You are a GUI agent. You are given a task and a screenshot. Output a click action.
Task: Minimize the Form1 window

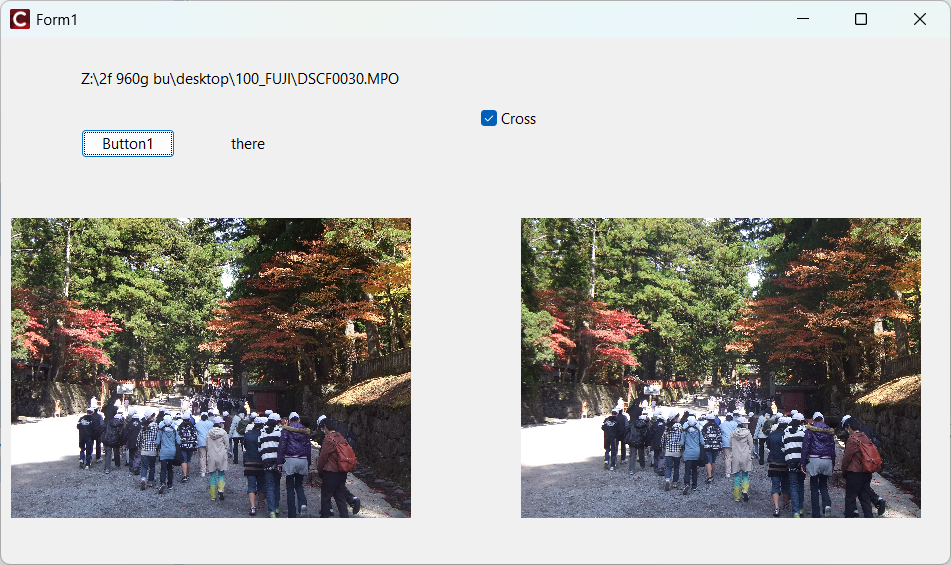click(x=803, y=19)
